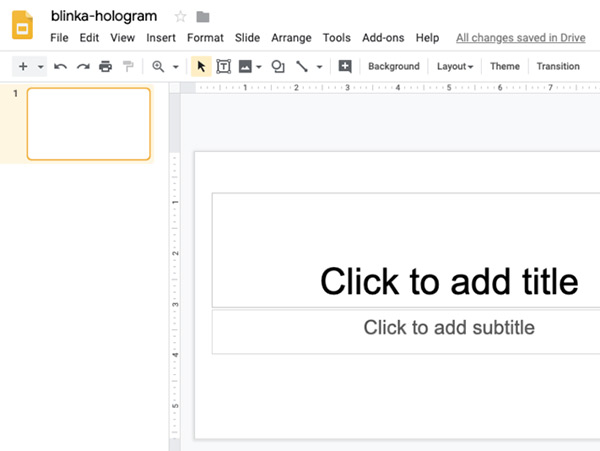
Task: Open the Insert menu
Action: [x=161, y=38]
